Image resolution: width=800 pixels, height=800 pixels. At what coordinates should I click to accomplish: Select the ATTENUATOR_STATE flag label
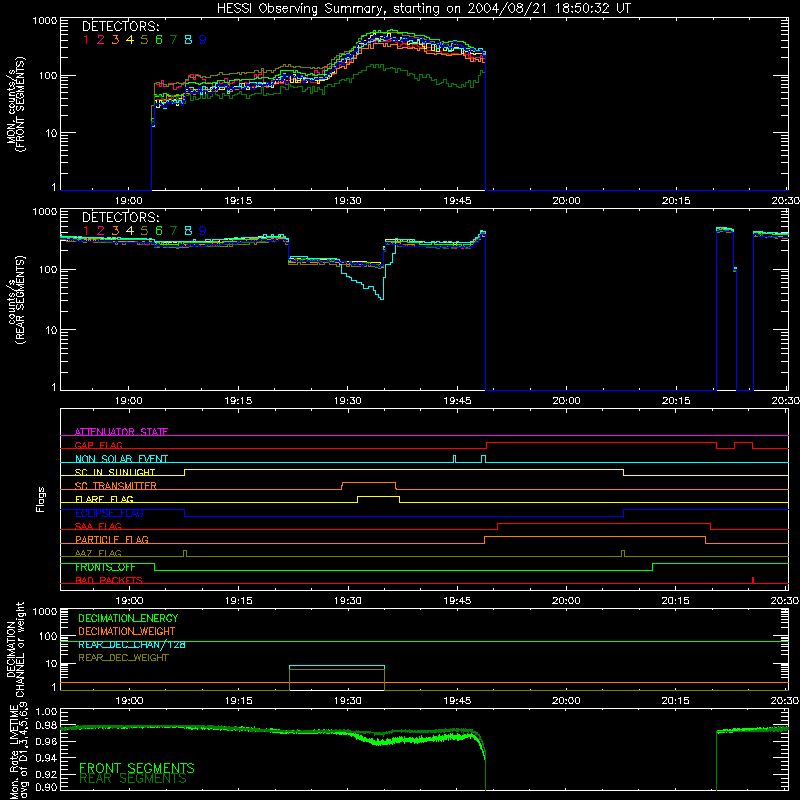[121, 432]
